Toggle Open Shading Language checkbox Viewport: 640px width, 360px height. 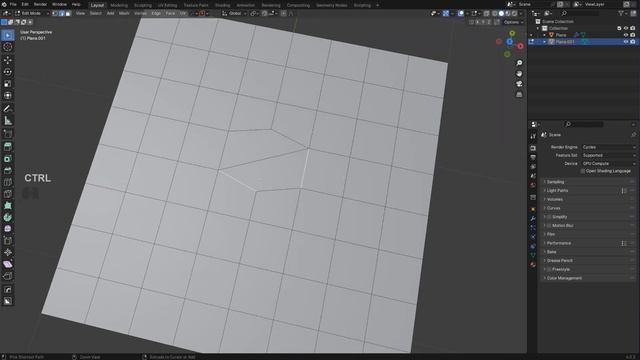click(x=582, y=171)
